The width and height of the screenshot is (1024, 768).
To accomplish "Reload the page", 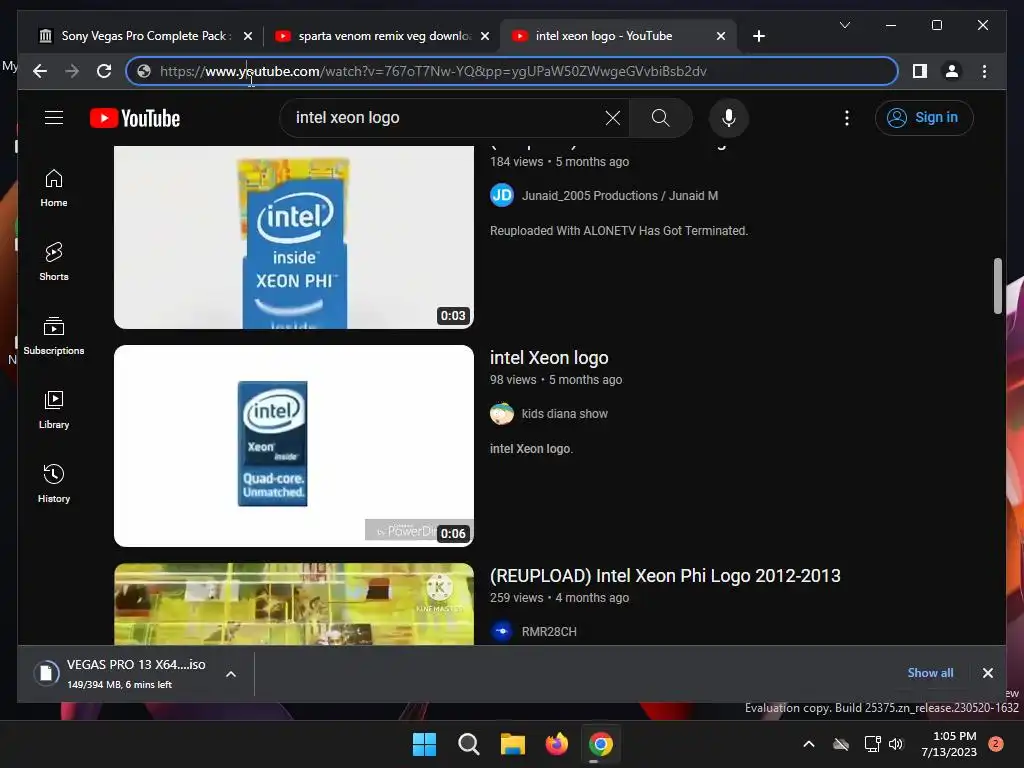I will pos(104,71).
